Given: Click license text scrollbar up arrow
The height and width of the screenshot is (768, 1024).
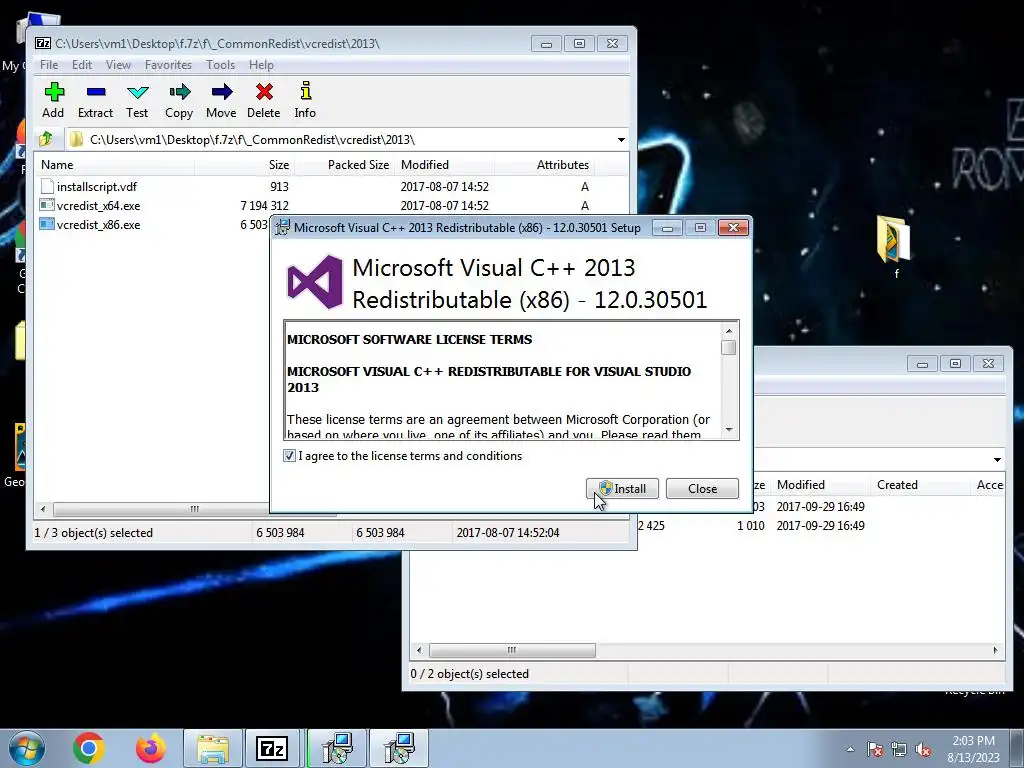Looking at the screenshot, I should (x=729, y=330).
